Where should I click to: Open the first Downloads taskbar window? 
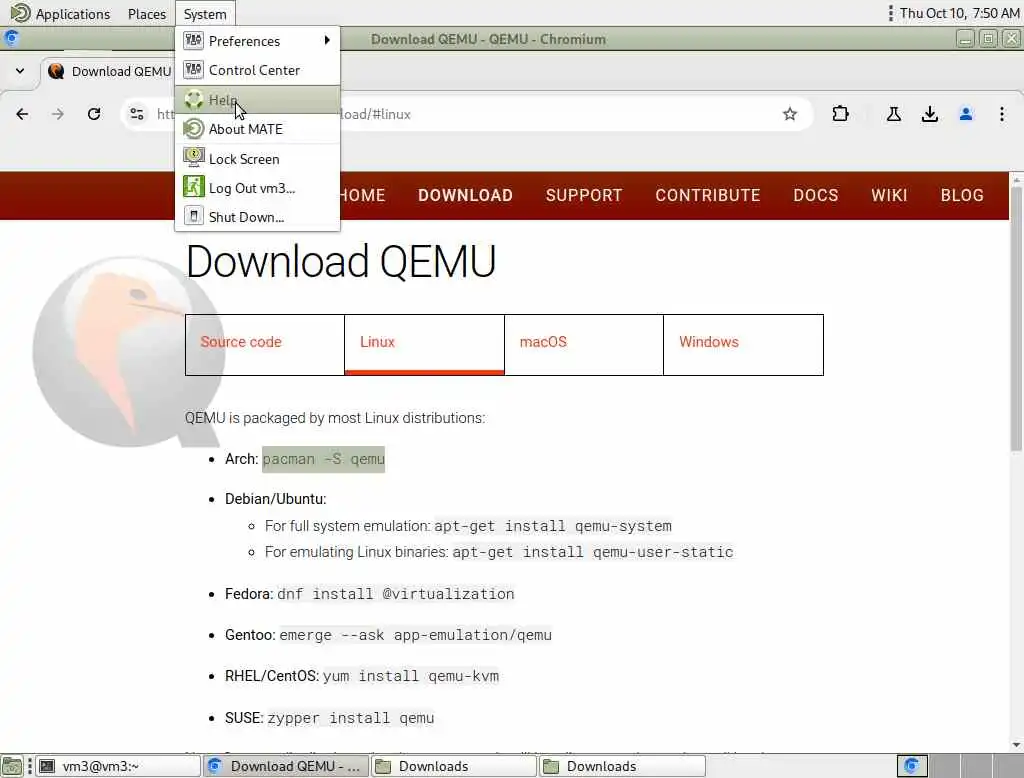point(454,766)
